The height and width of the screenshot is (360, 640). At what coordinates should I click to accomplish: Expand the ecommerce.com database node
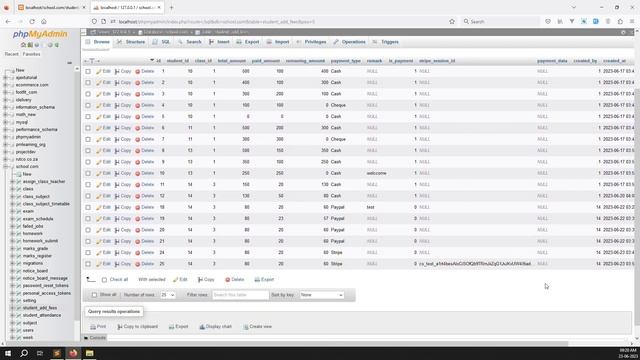[5, 85]
